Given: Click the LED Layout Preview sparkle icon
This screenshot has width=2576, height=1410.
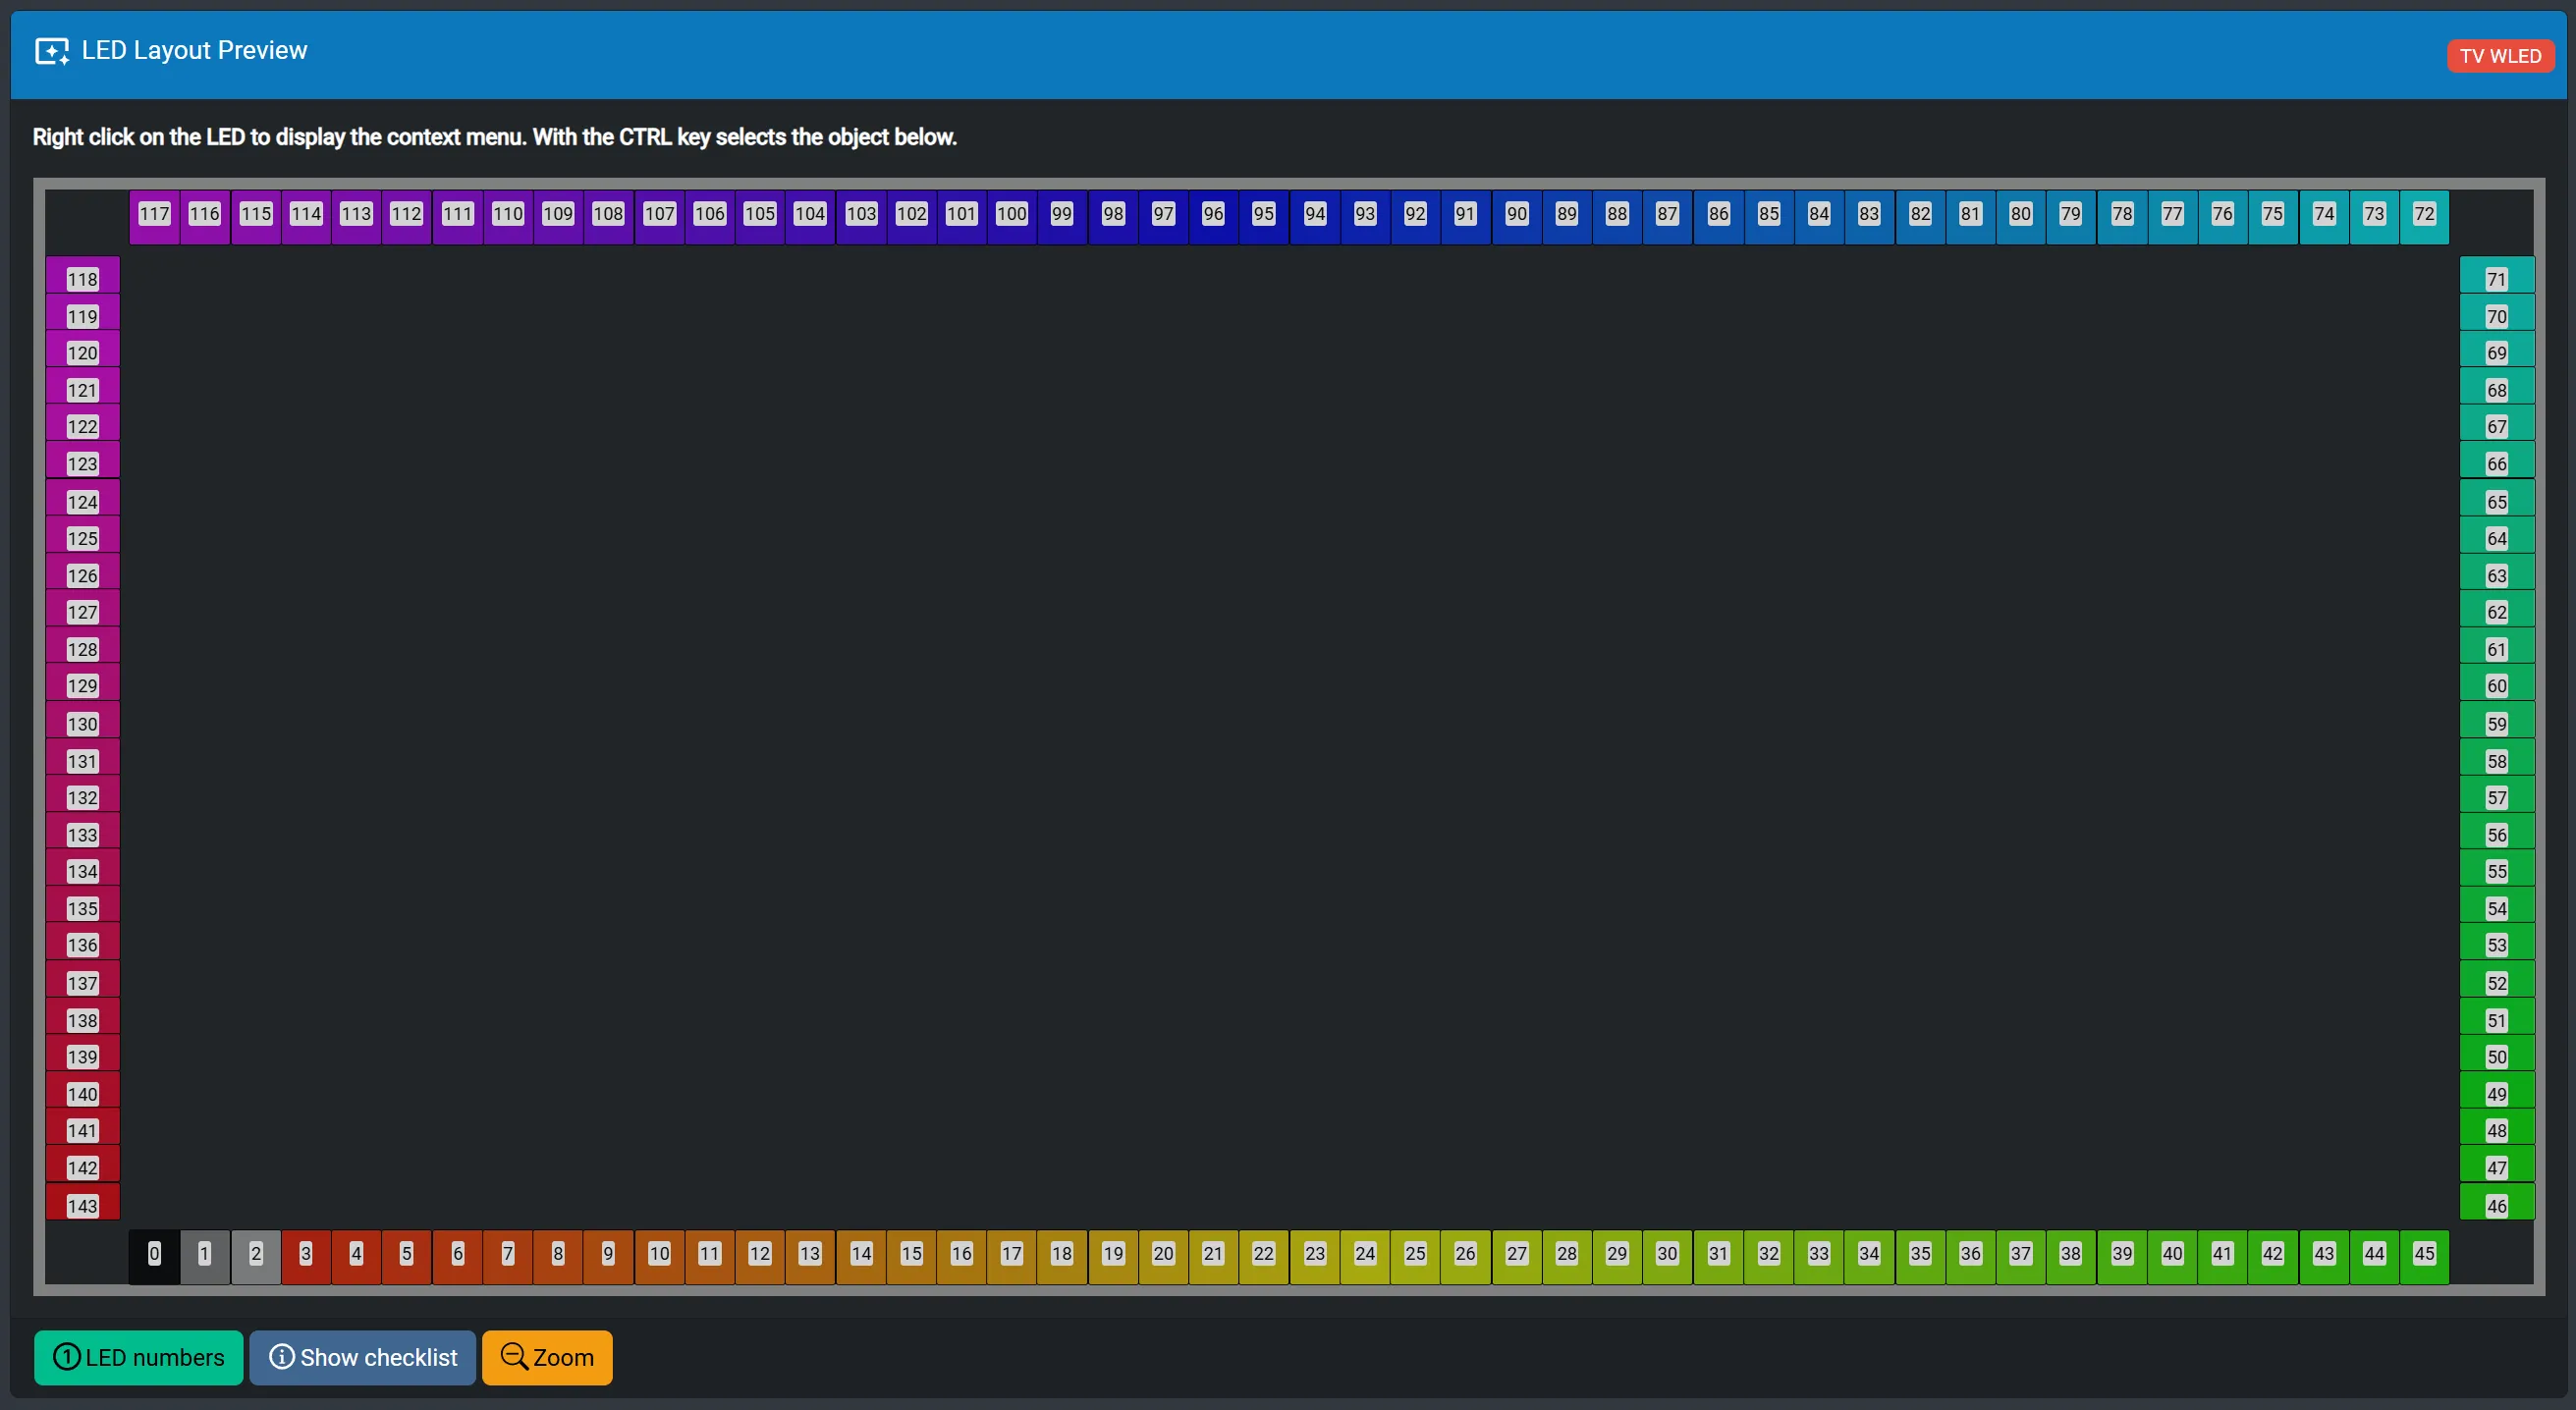Looking at the screenshot, I should coord(53,51).
